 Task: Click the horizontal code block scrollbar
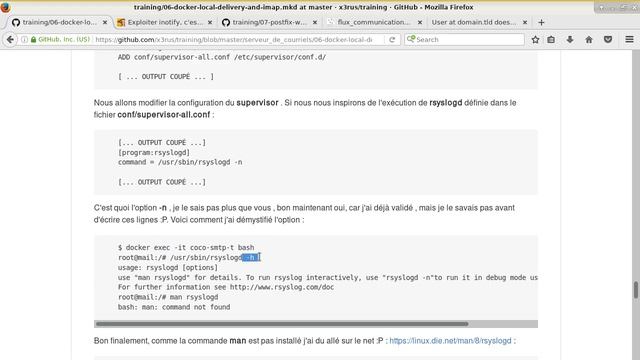[x=282, y=324]
